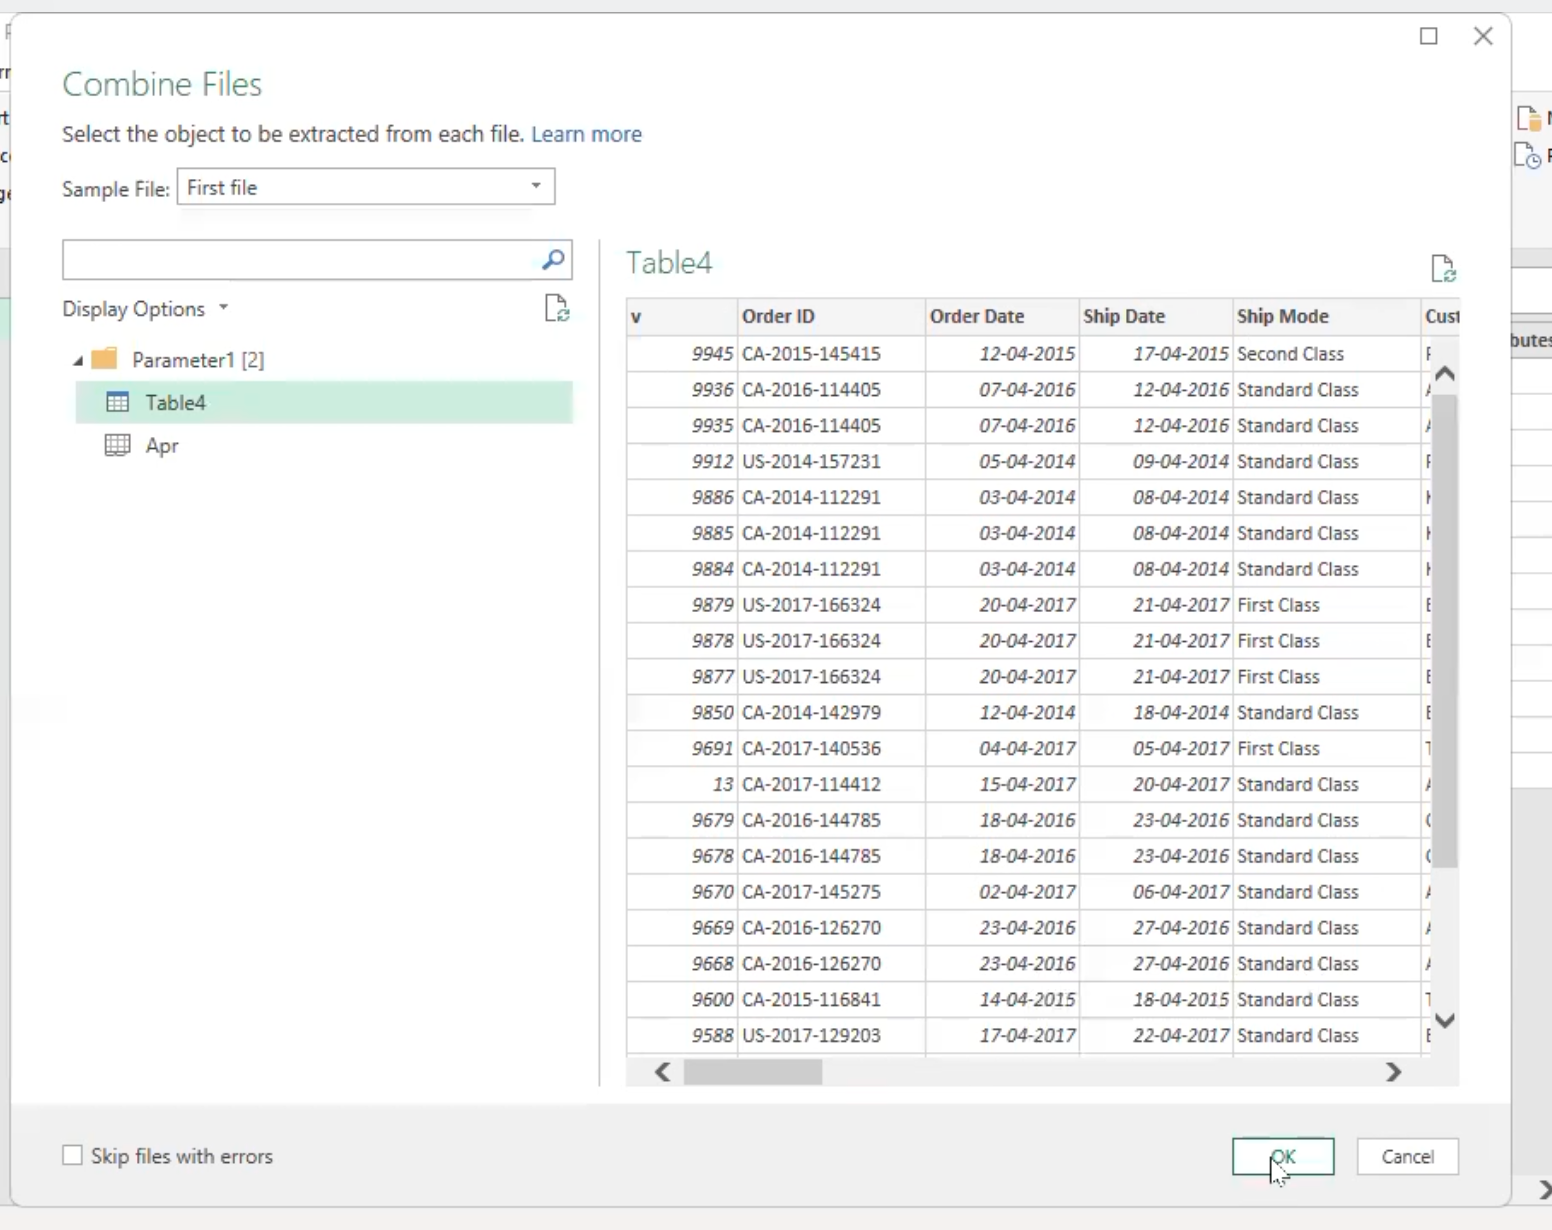
Task: Click the refresh preview icon beside Table4 heading
Action: [1443, 268]
